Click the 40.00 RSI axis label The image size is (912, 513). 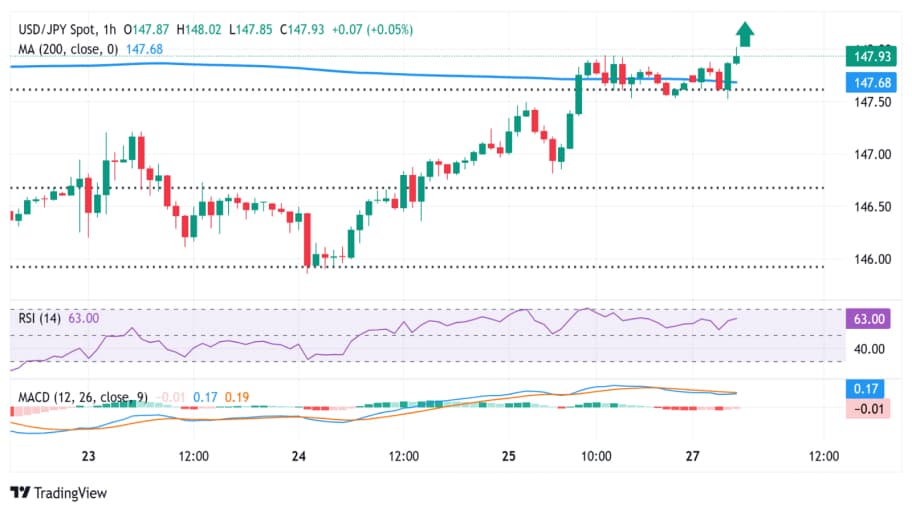(x=869, y=349)
